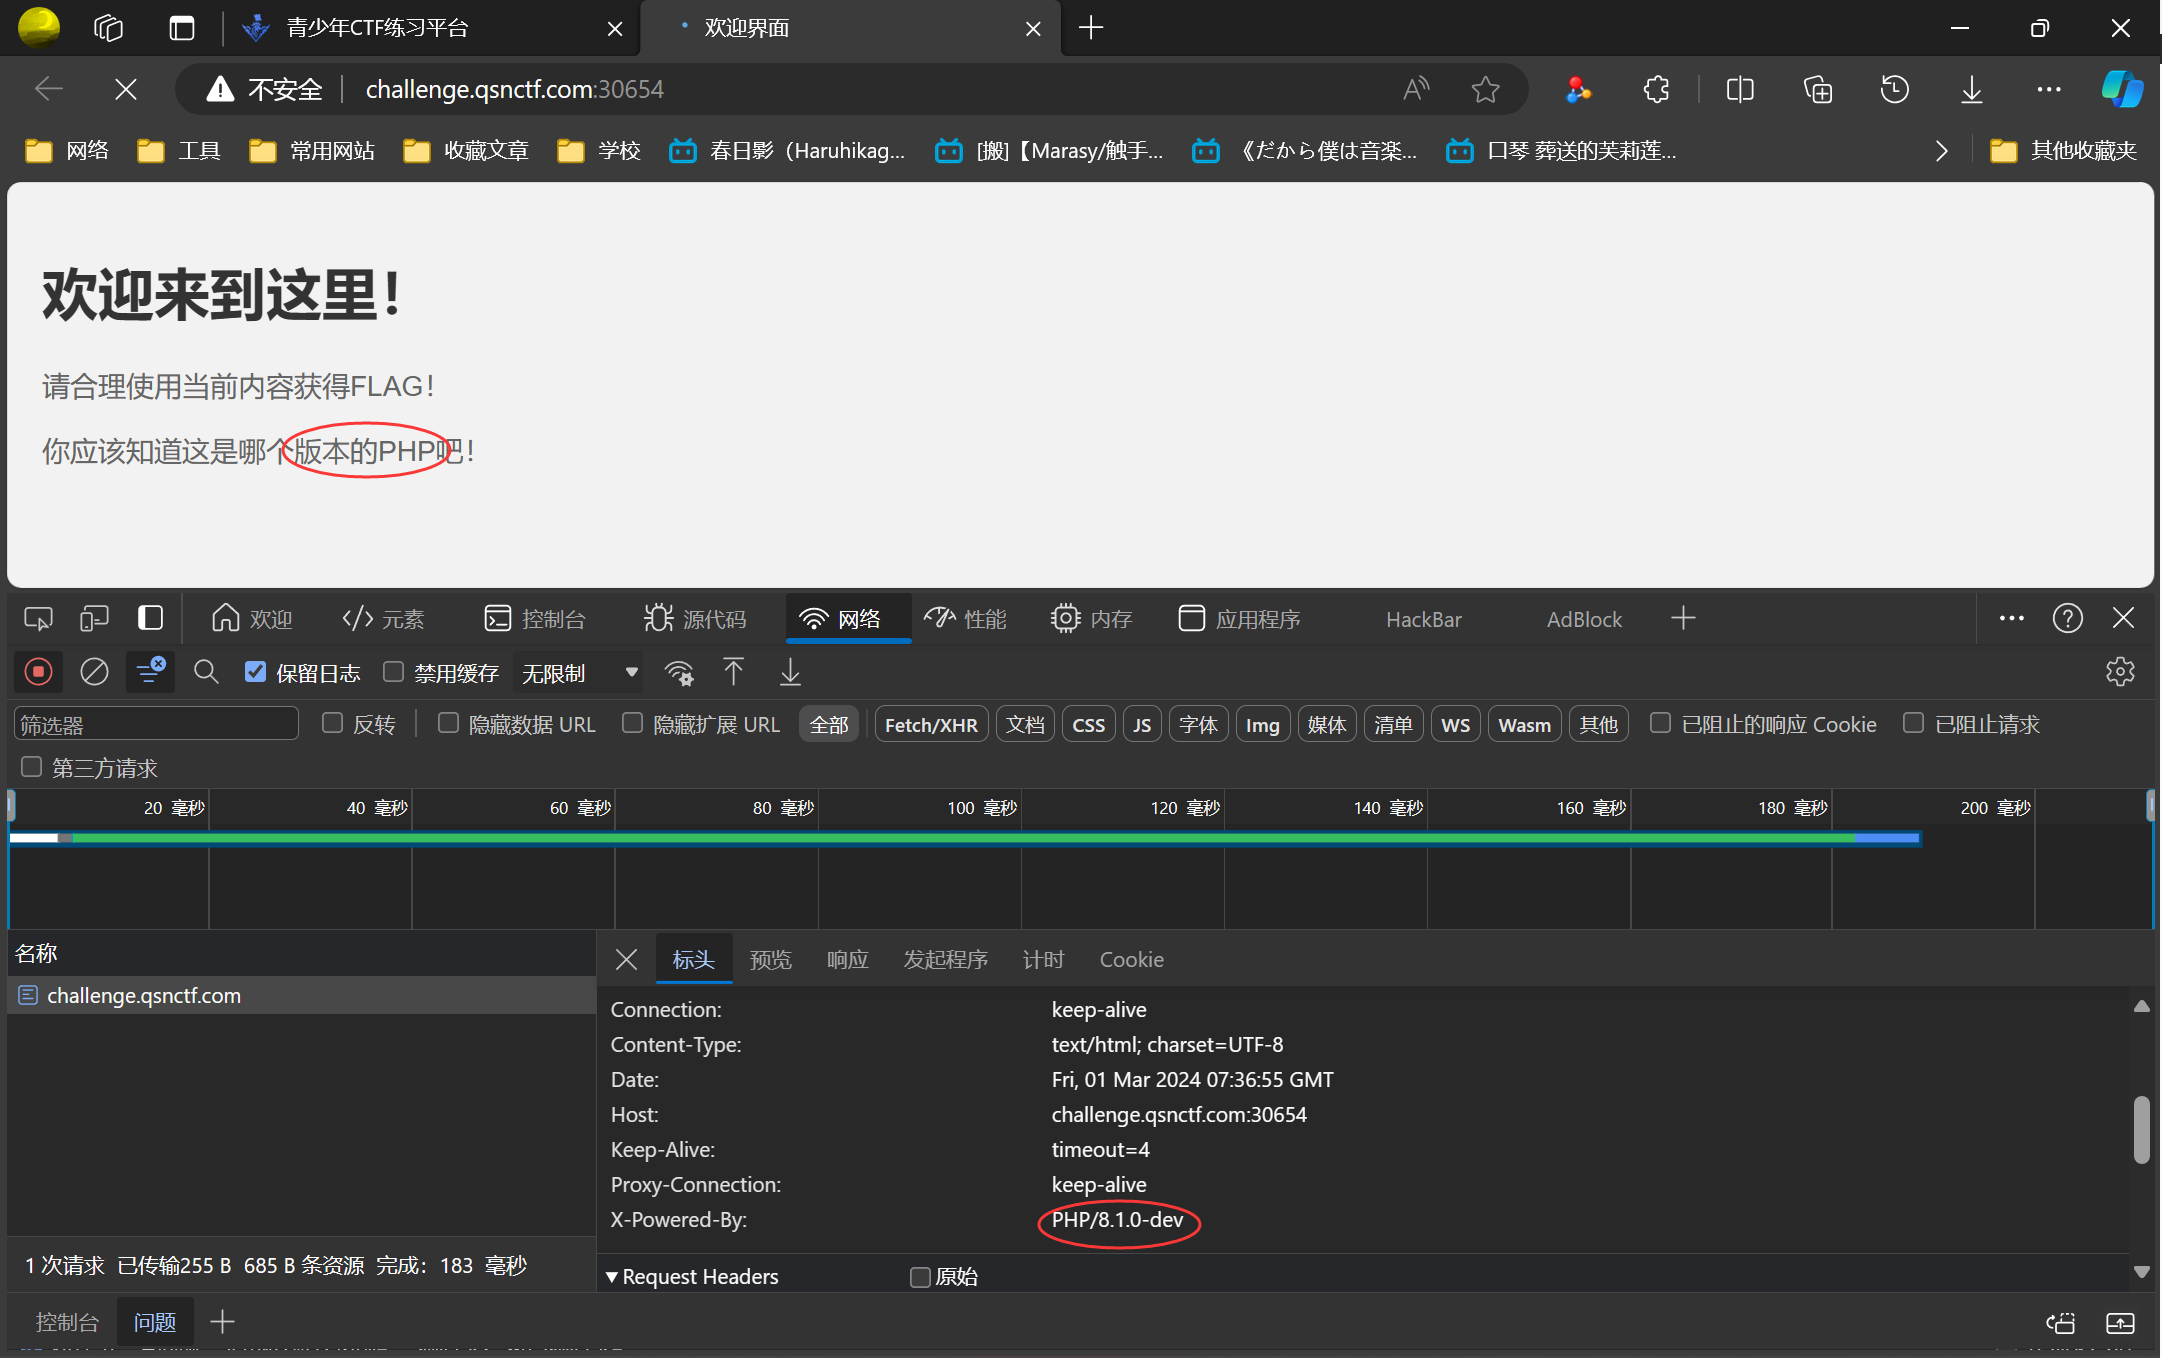Image resolution: width=2162 pixels, height=1358 pixels.
Task: Uncheck preserve log (保留日志) checkbox
Action: (x=256, y=672)
